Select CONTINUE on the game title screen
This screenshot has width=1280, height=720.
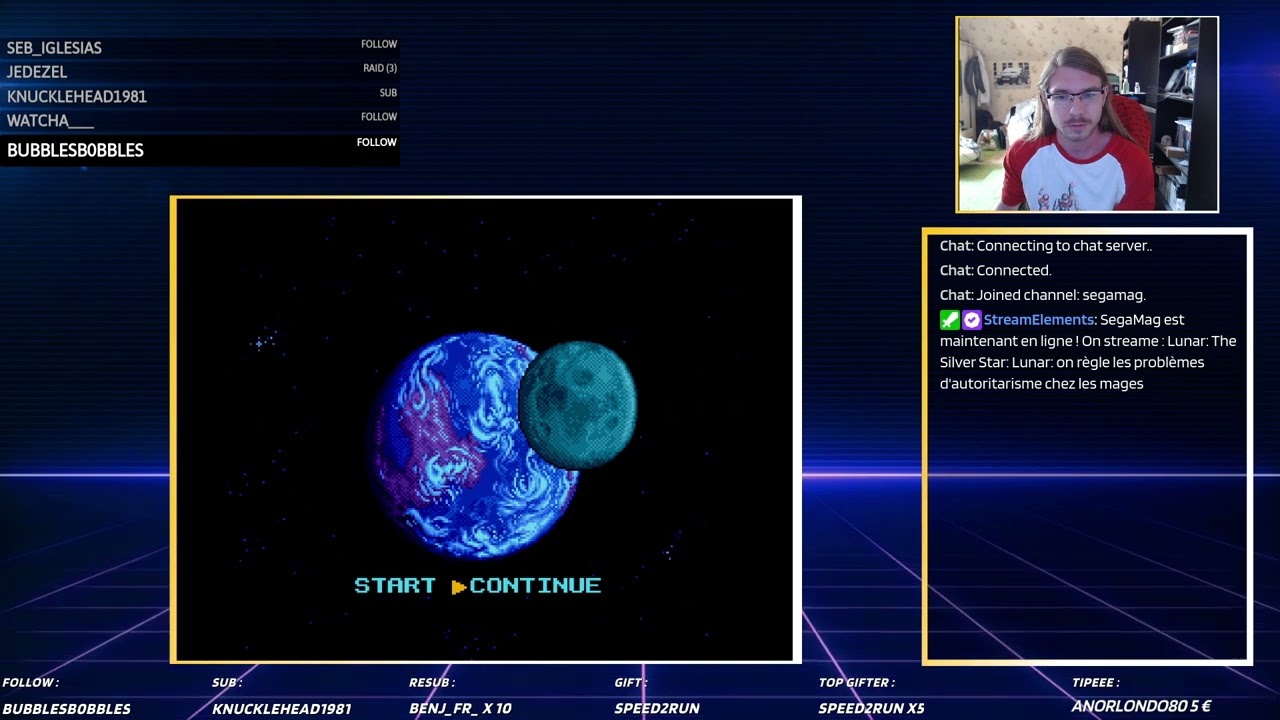[x=535, y=586]
